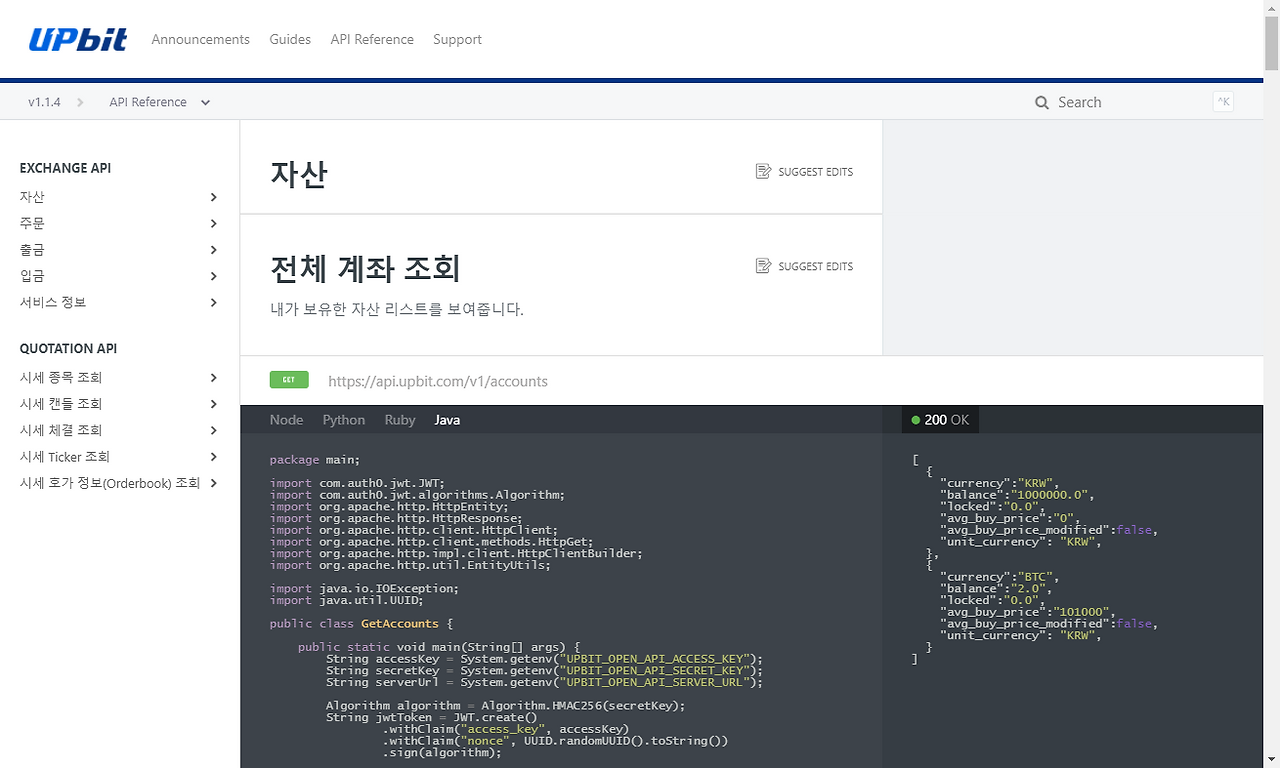Click the SUGGEST EDITS link
This screenshot has height=768, width=1280.
815,171
